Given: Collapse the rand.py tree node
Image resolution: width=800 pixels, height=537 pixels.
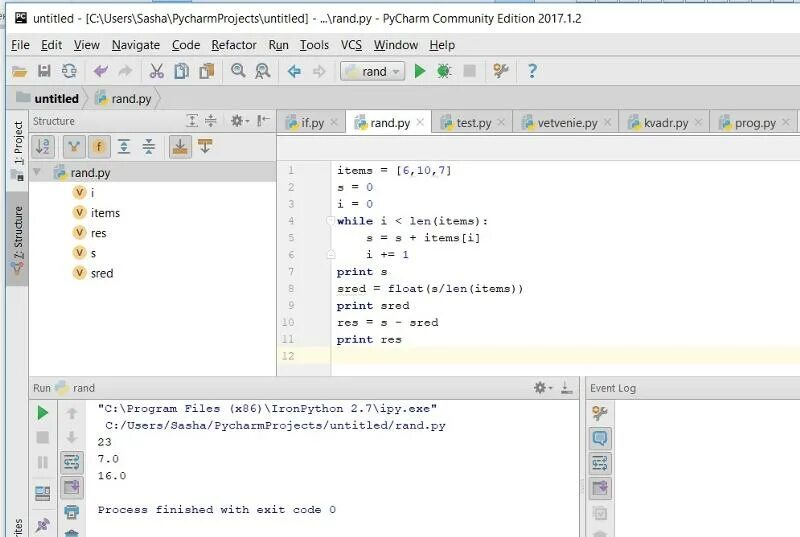Looking at the screenshot, I should (37, 172).
